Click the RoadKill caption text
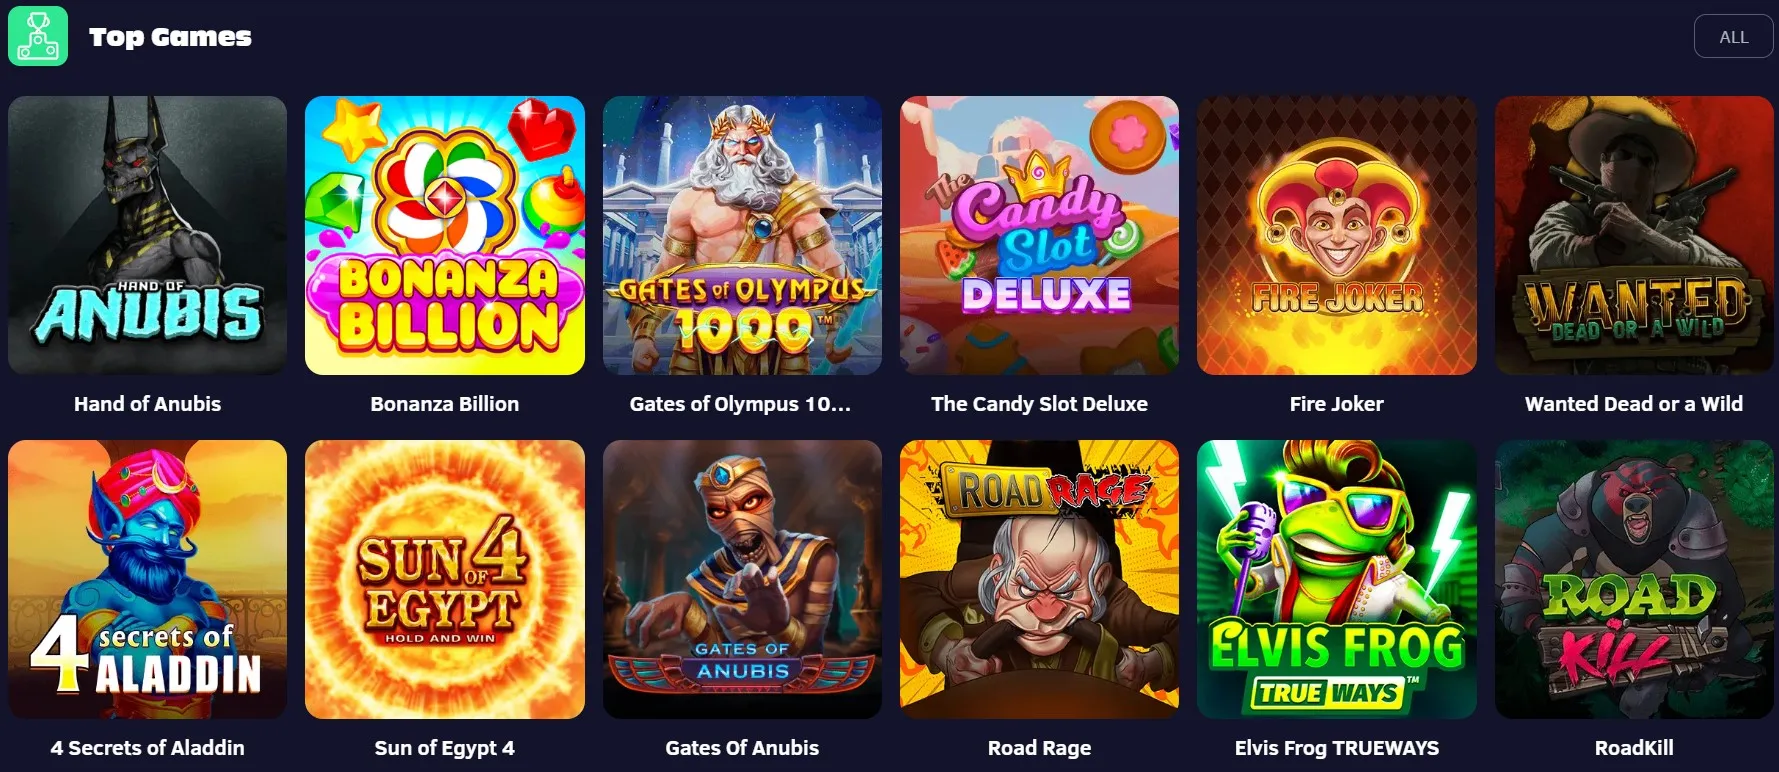 coord(1634,748)
